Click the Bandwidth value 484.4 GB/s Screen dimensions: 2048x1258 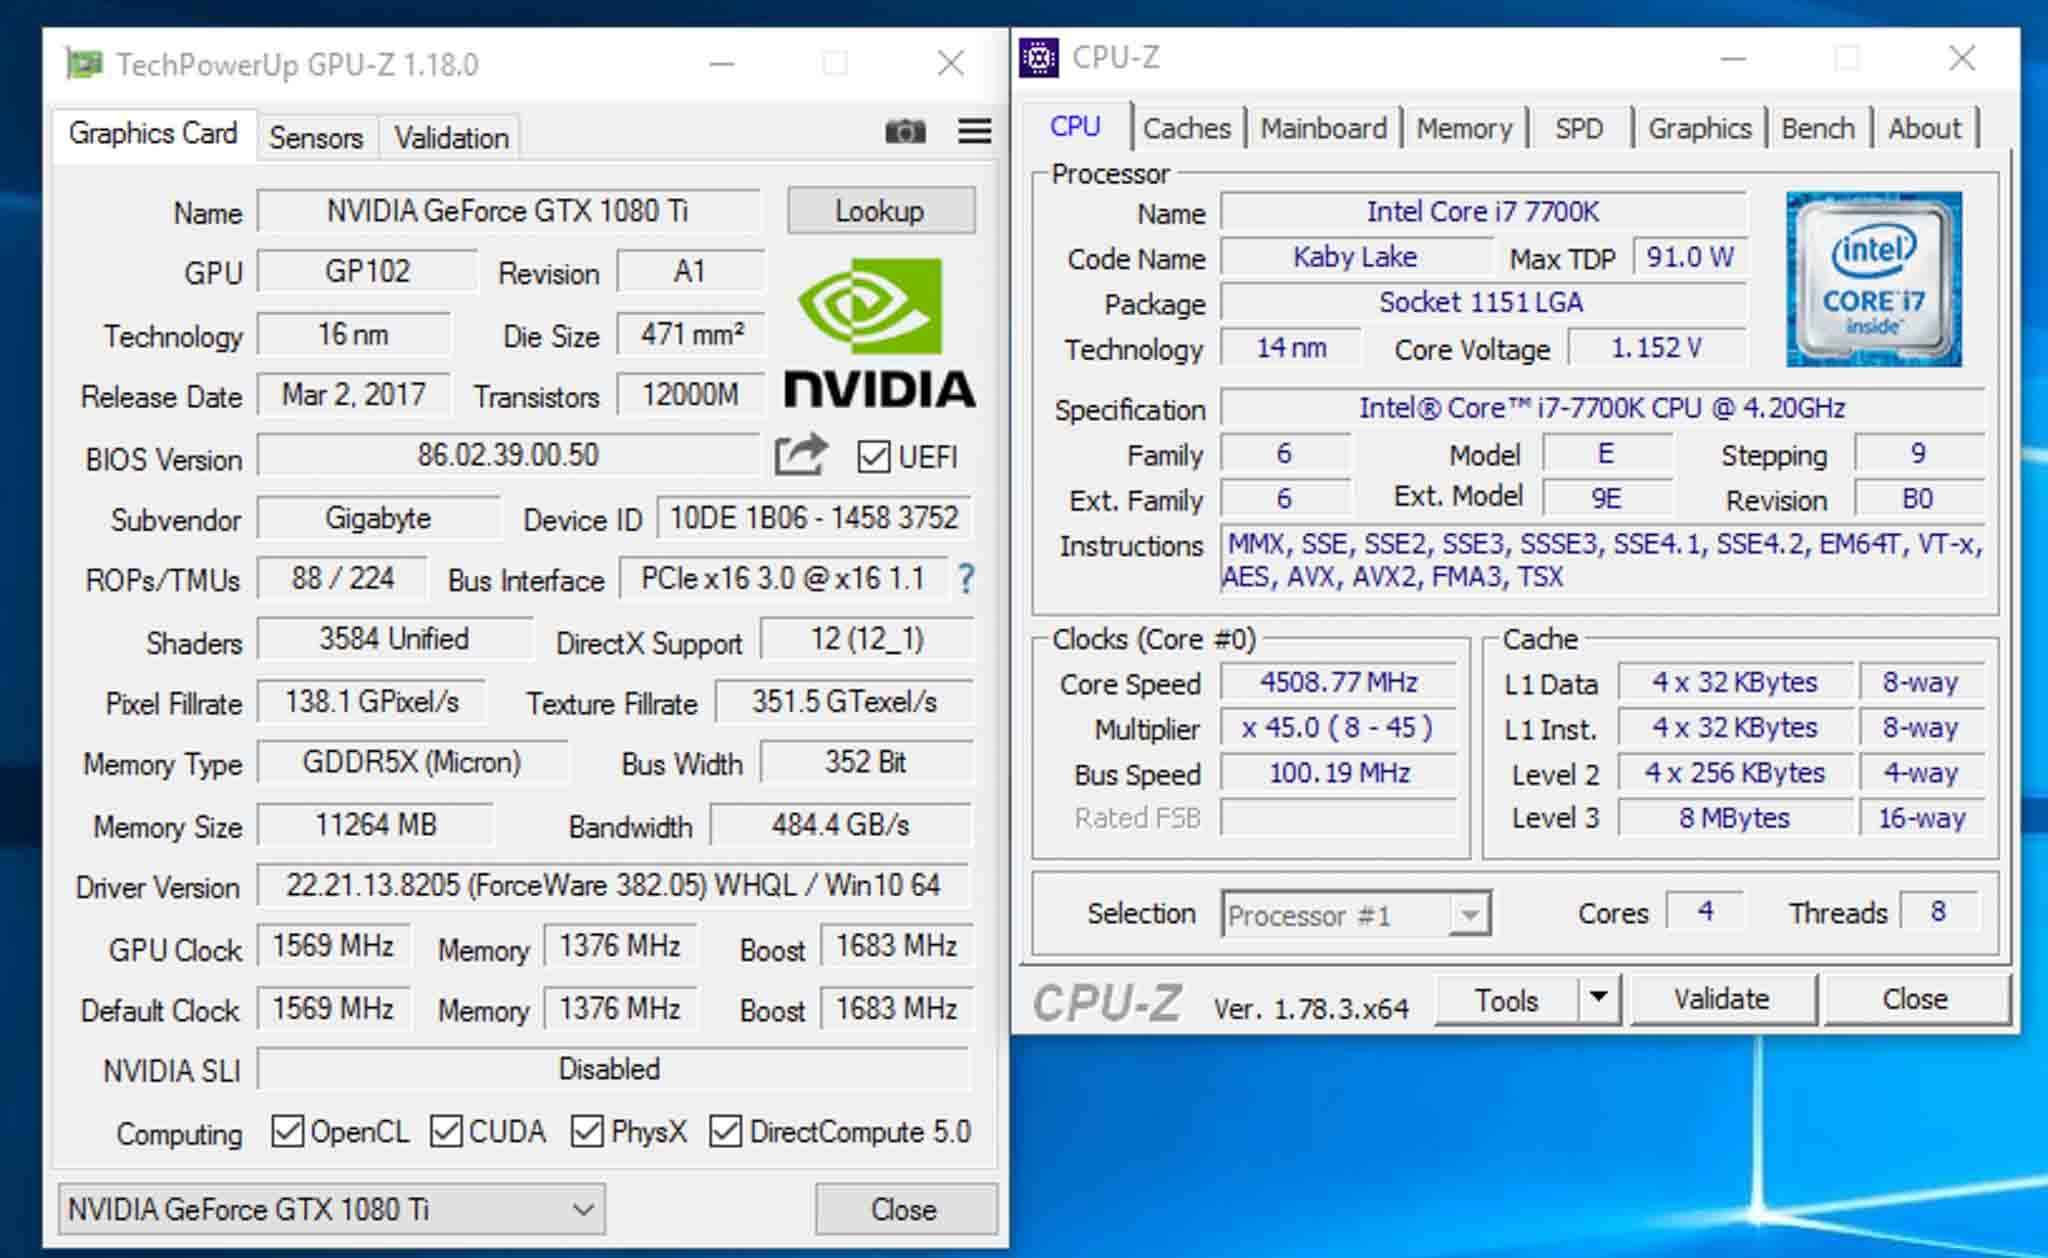[x=840, y=825]
